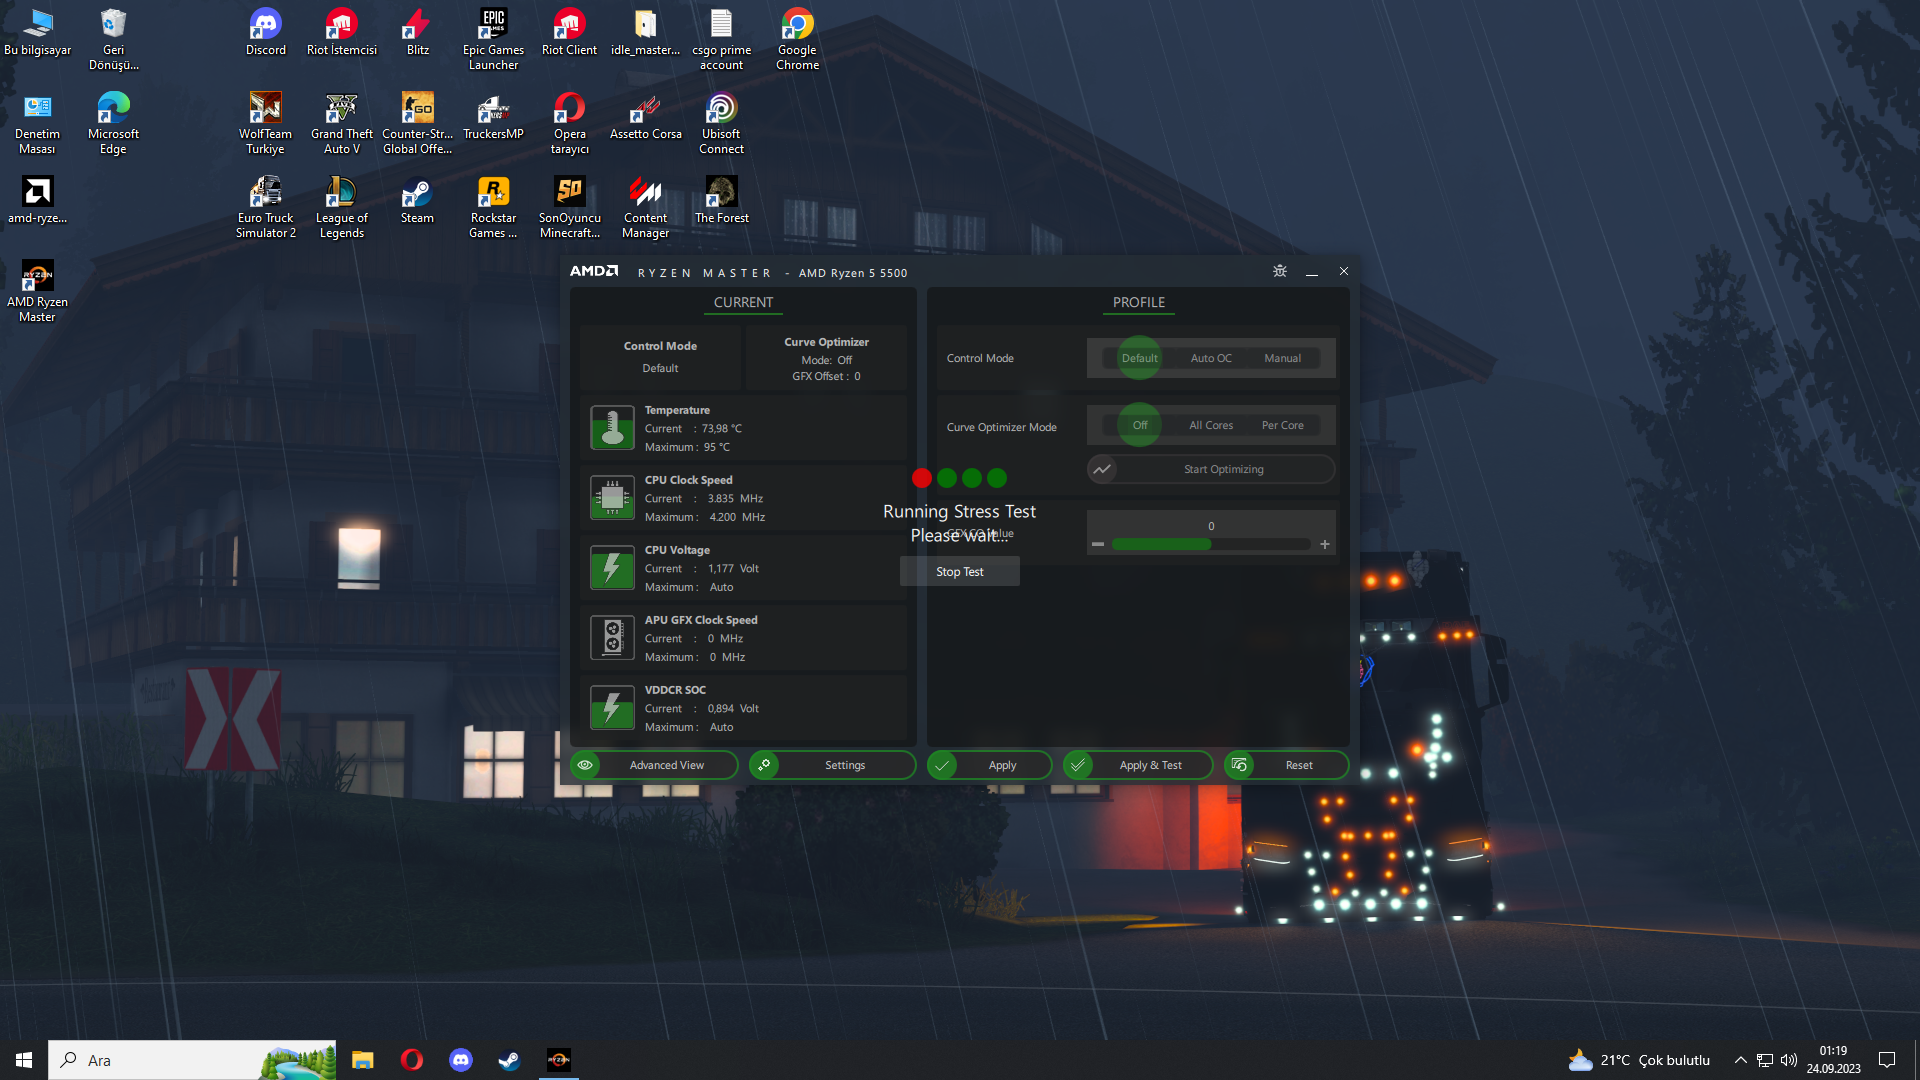Open Steam from the taskbar
The width and height of the screenshot is (1920, 1080).
pyautogui.click(x=509, y=1060)
